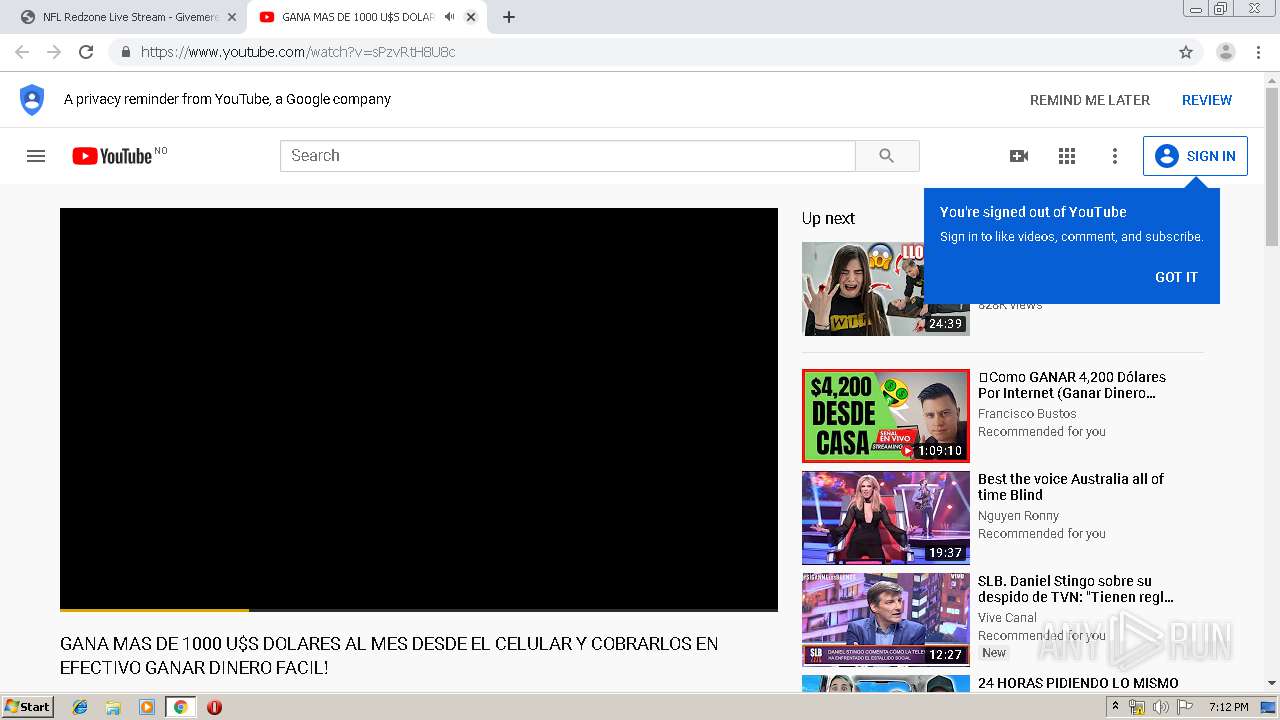Open the Action Center flag icon
The width and height of the screenshot is (1280, 720).
pyautogui.click(x=1185, y=707)
